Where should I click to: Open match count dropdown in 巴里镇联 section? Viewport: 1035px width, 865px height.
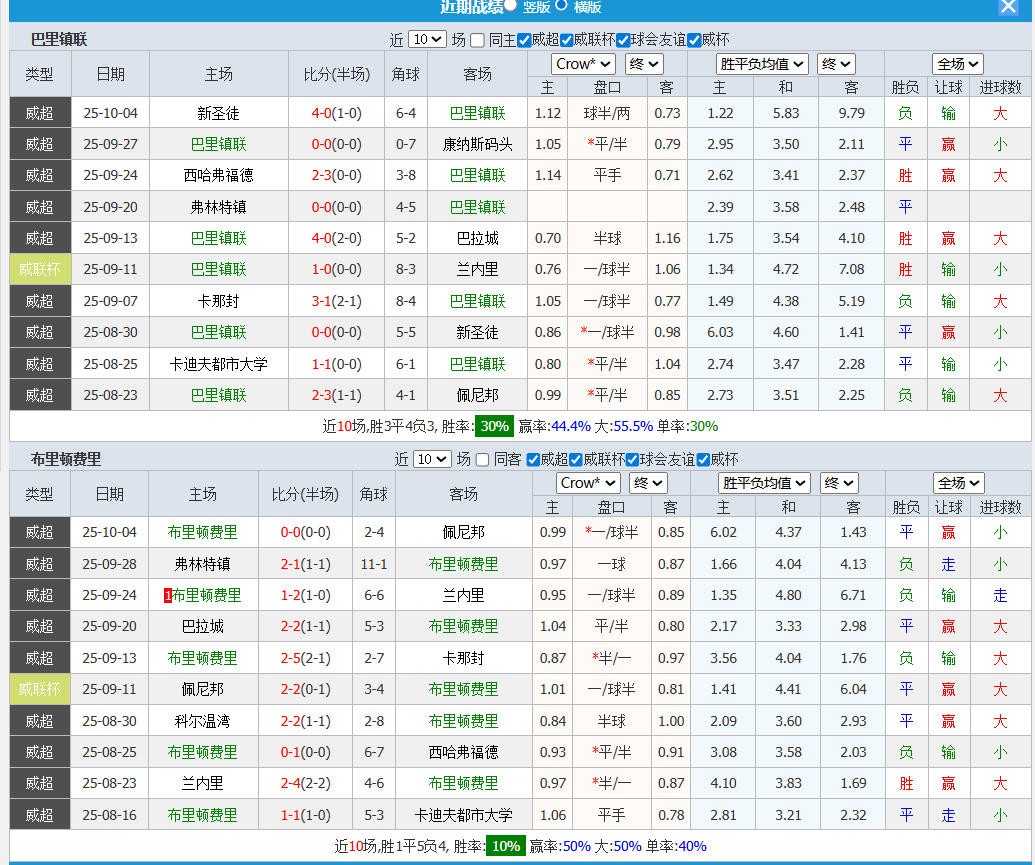click(x=427, y=40)
